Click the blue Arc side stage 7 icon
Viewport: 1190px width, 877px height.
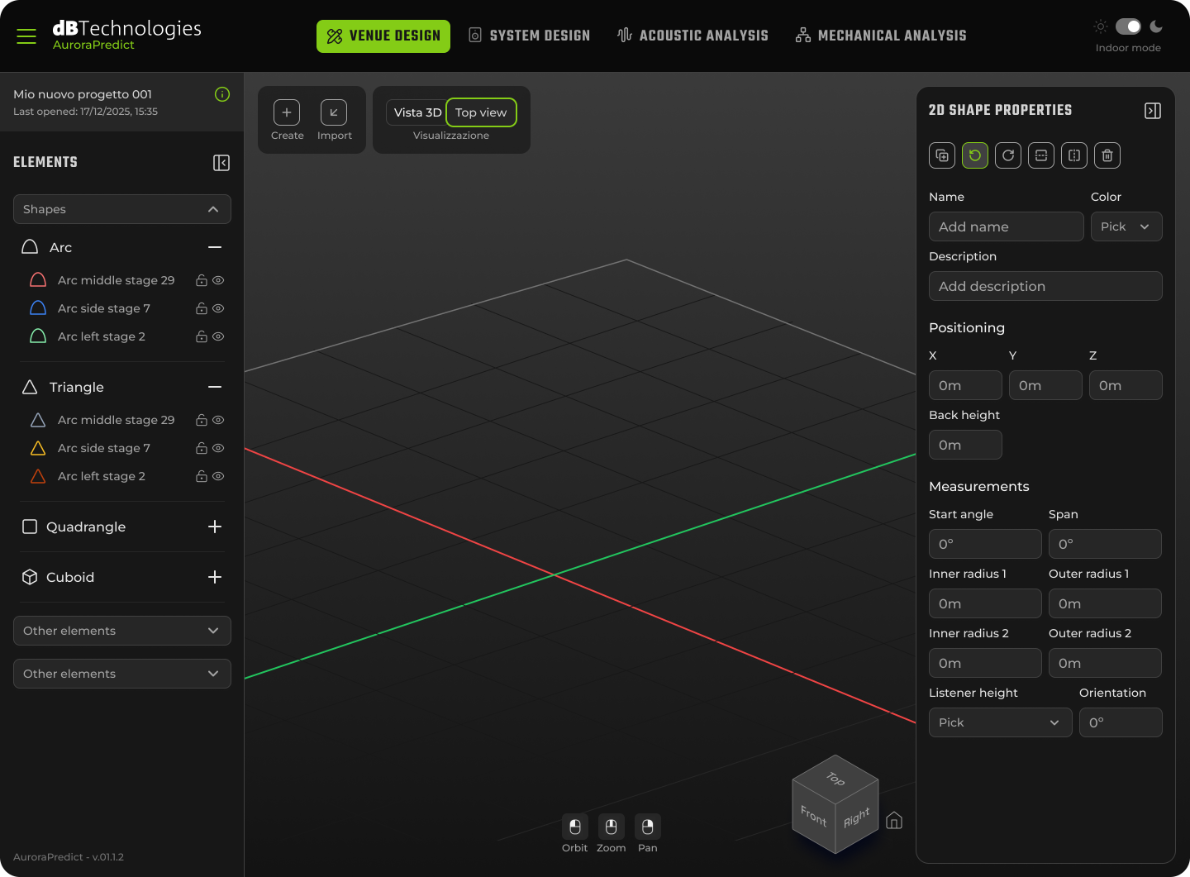point(38,308)
